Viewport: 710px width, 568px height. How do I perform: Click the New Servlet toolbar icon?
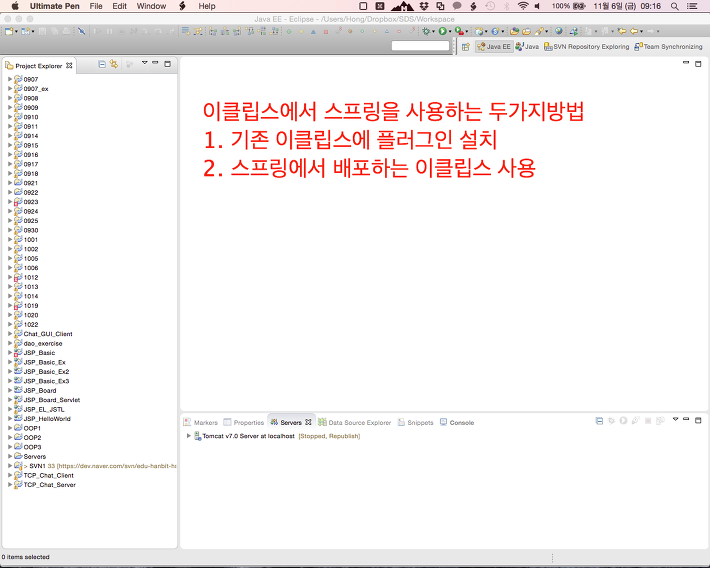point(495,31)
